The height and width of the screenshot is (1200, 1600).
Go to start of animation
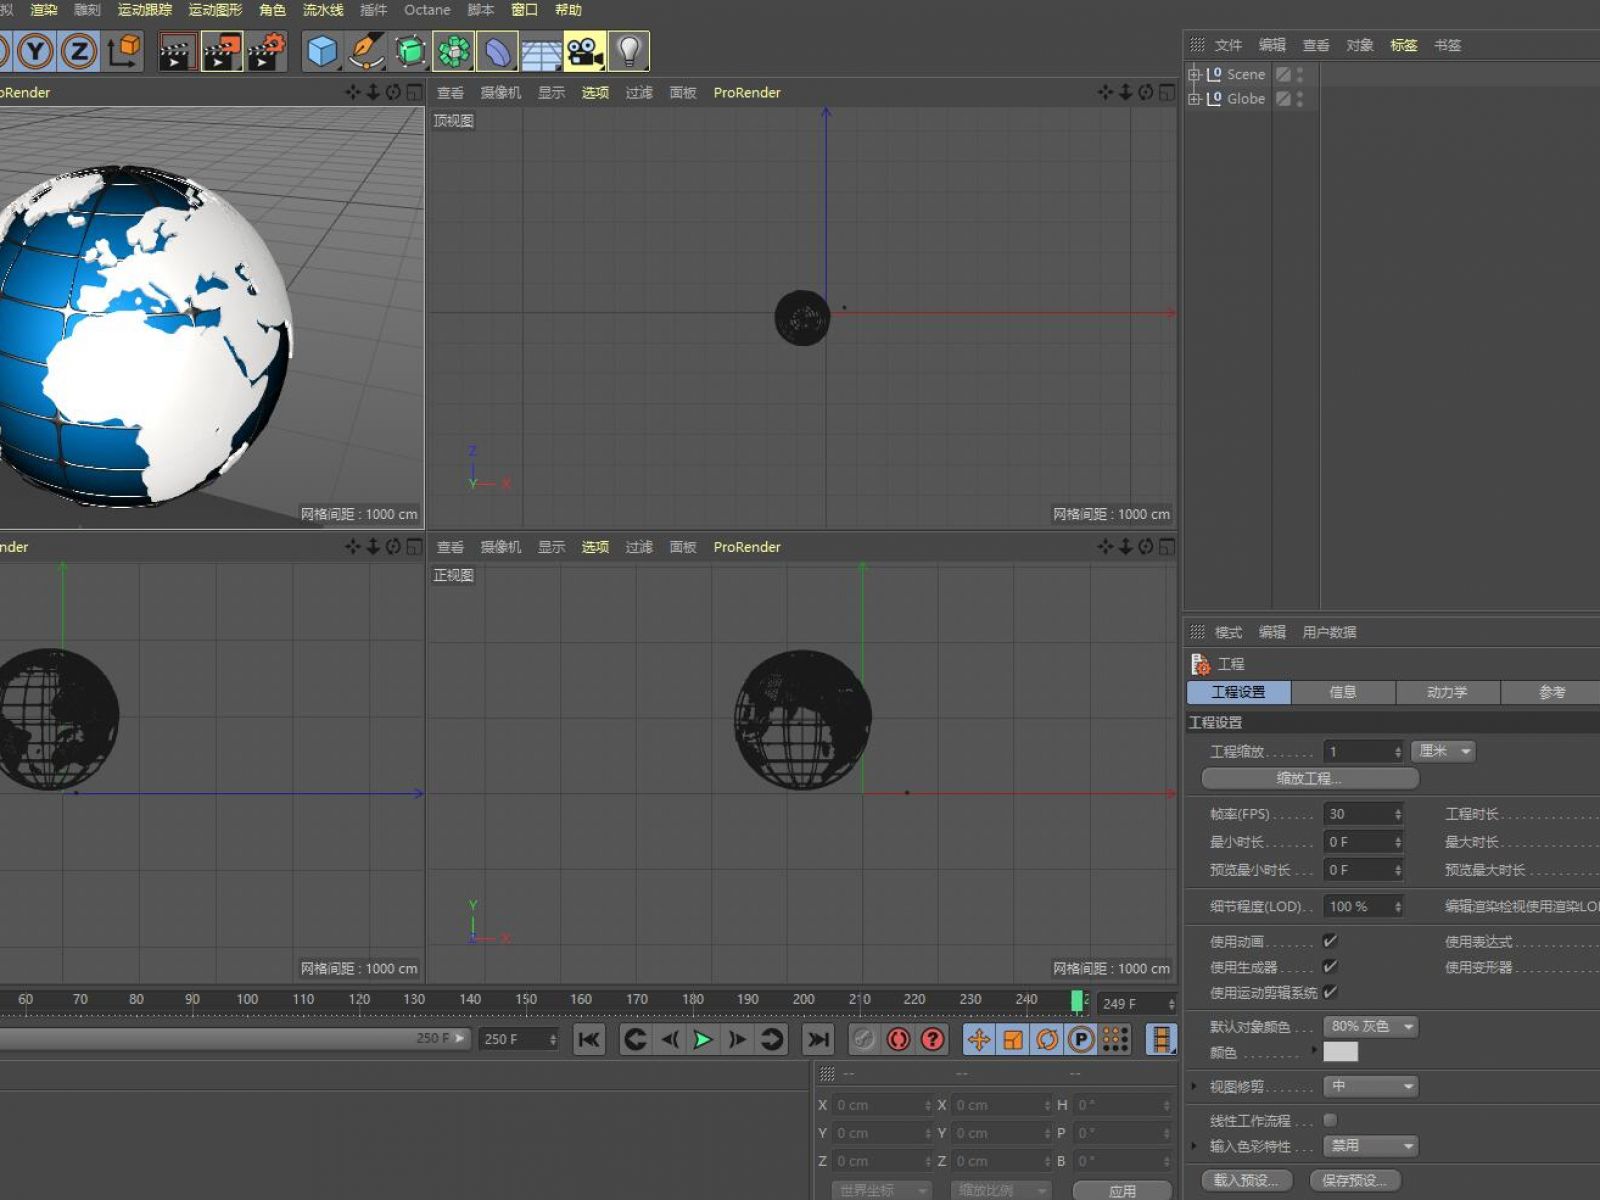pos(589,1040)
